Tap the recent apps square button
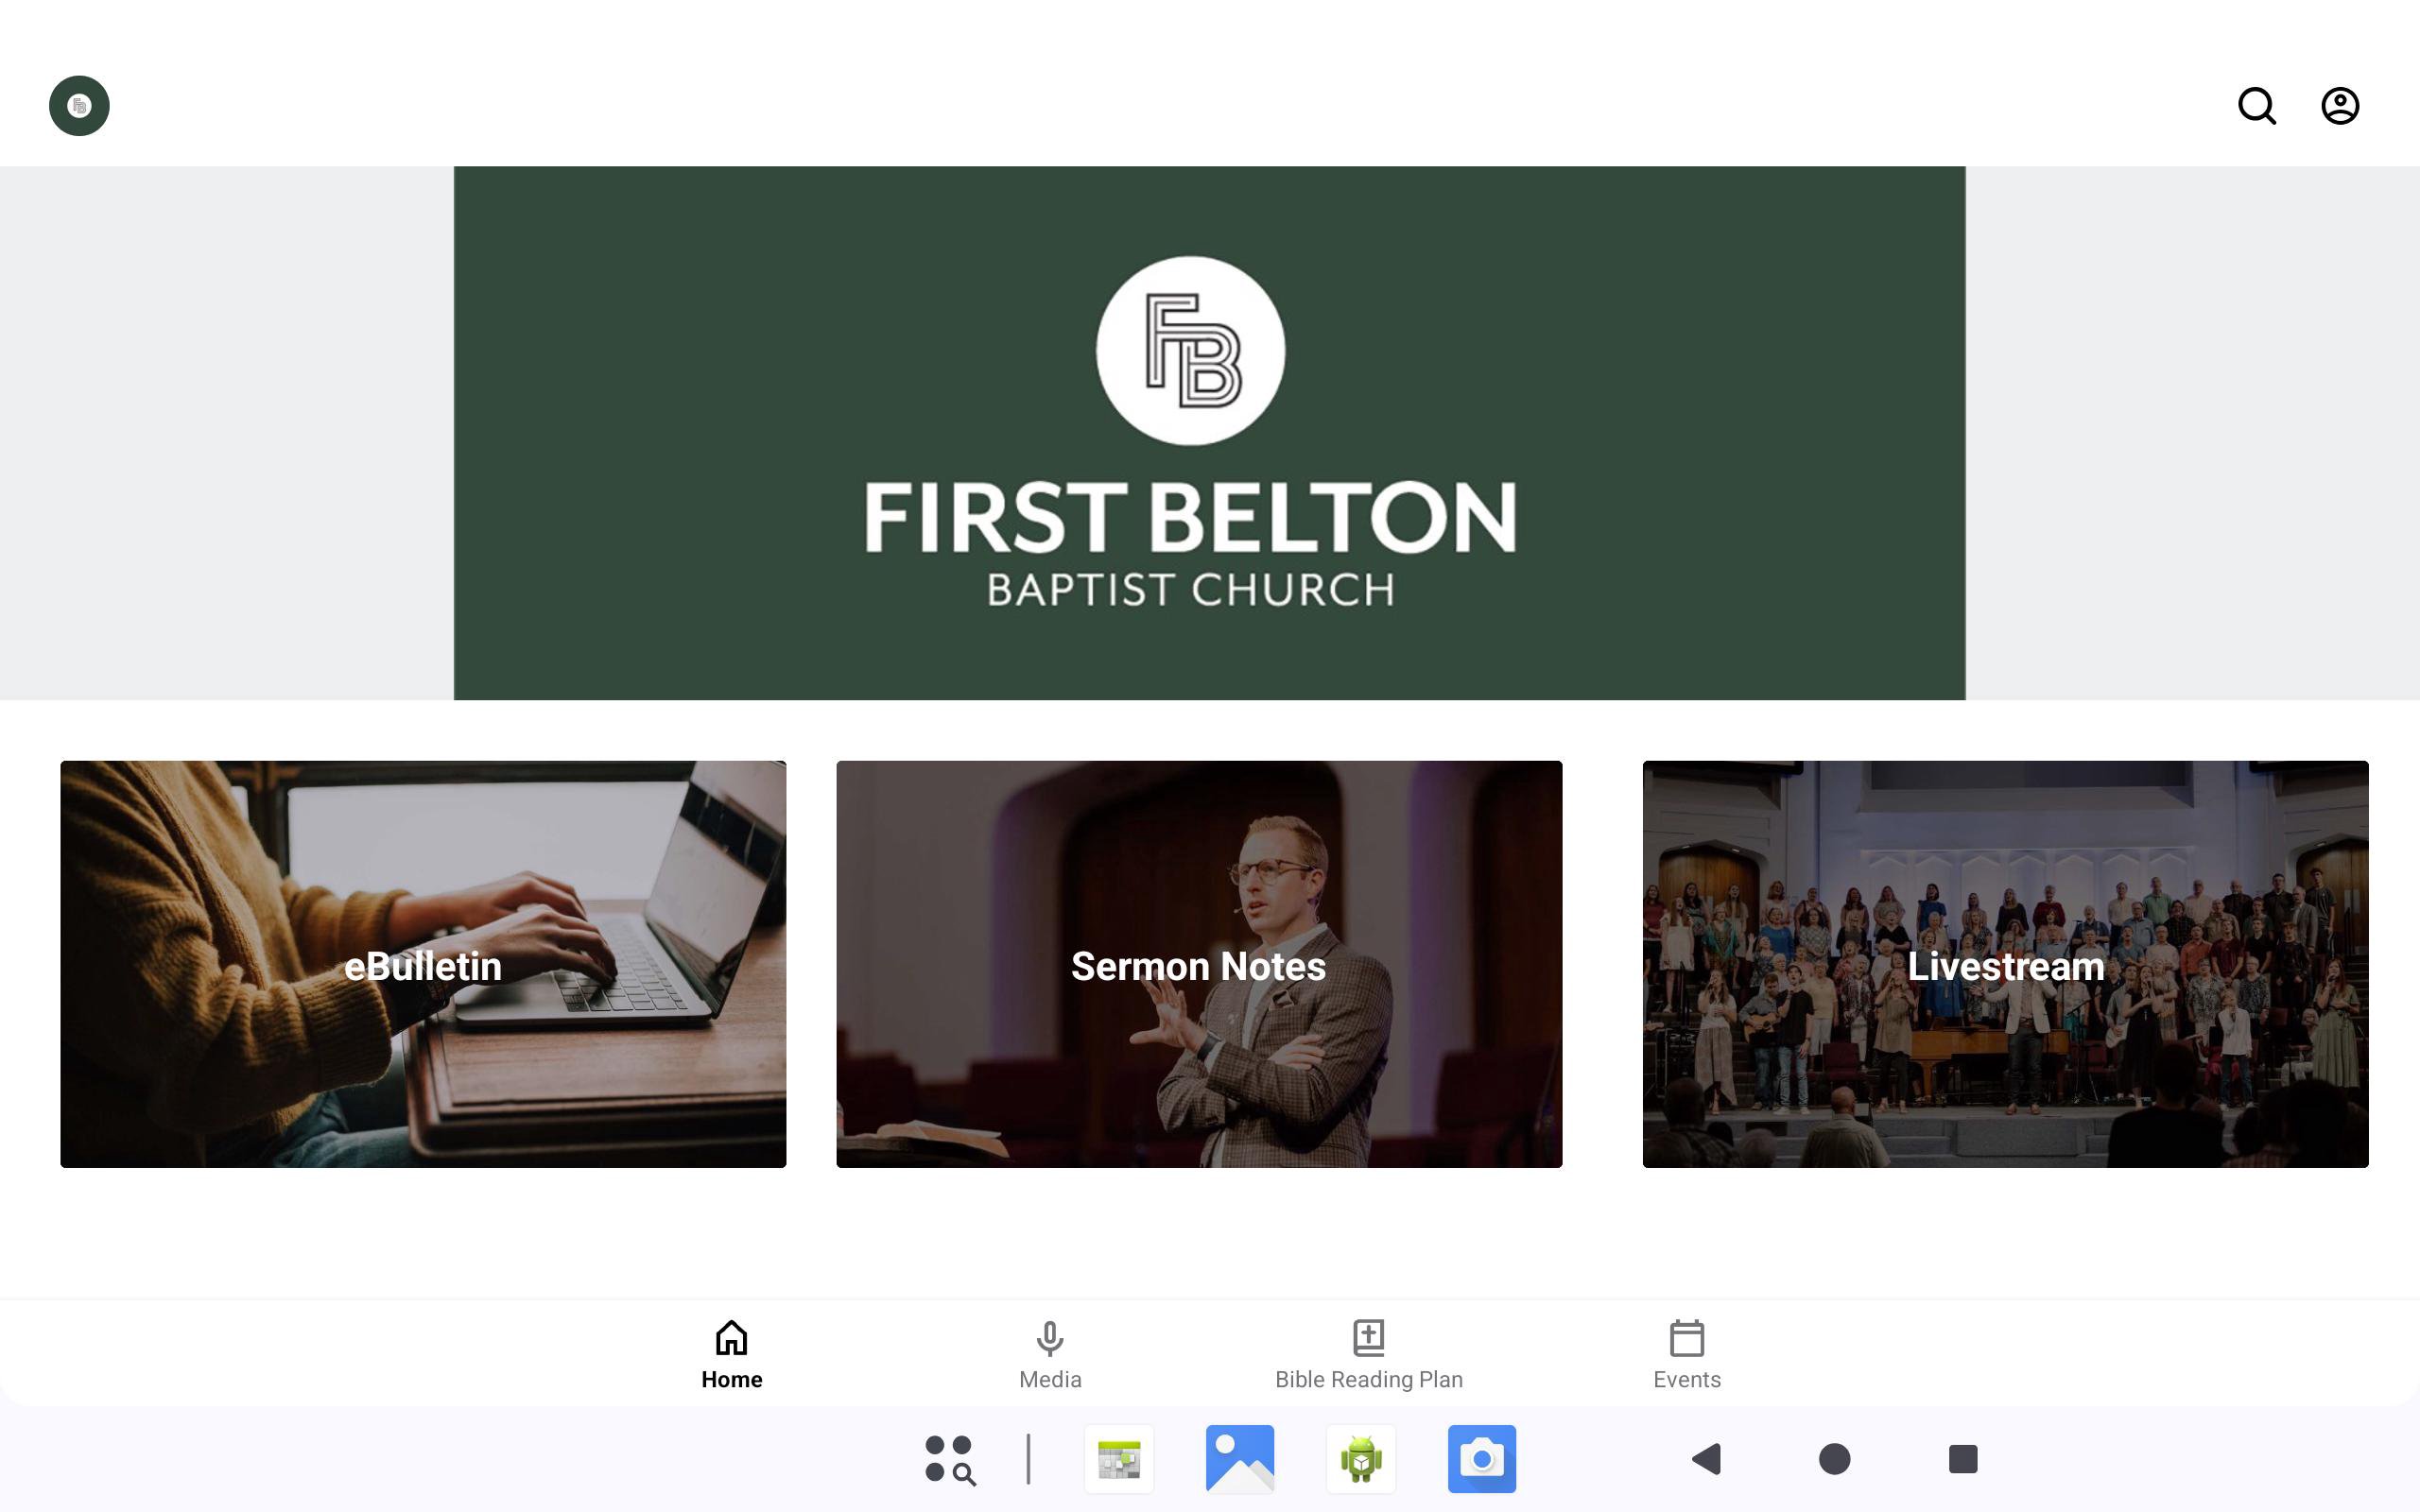 click(x=1963, y=1459)
